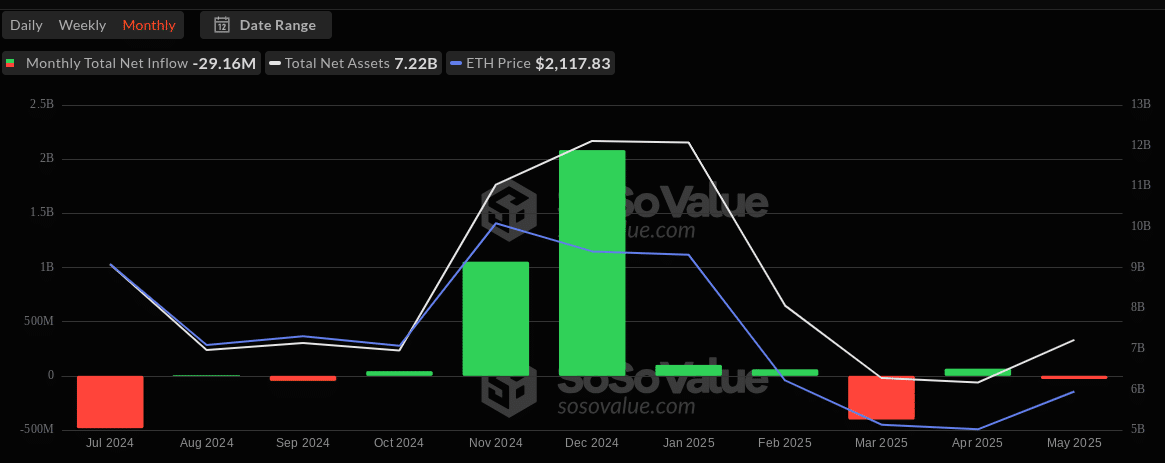
Task: Select the Weekly tab
Action: point(83,25)
